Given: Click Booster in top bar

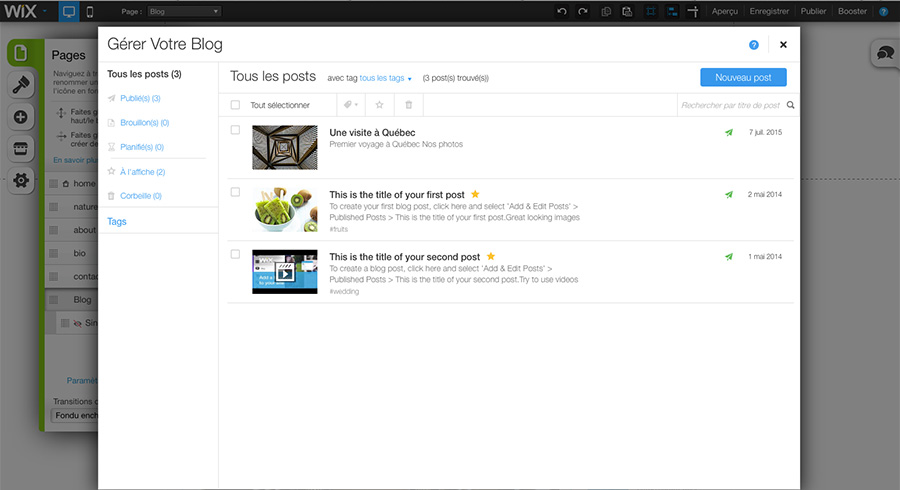Looking at the screenshot, I should (x=852, y=11).
